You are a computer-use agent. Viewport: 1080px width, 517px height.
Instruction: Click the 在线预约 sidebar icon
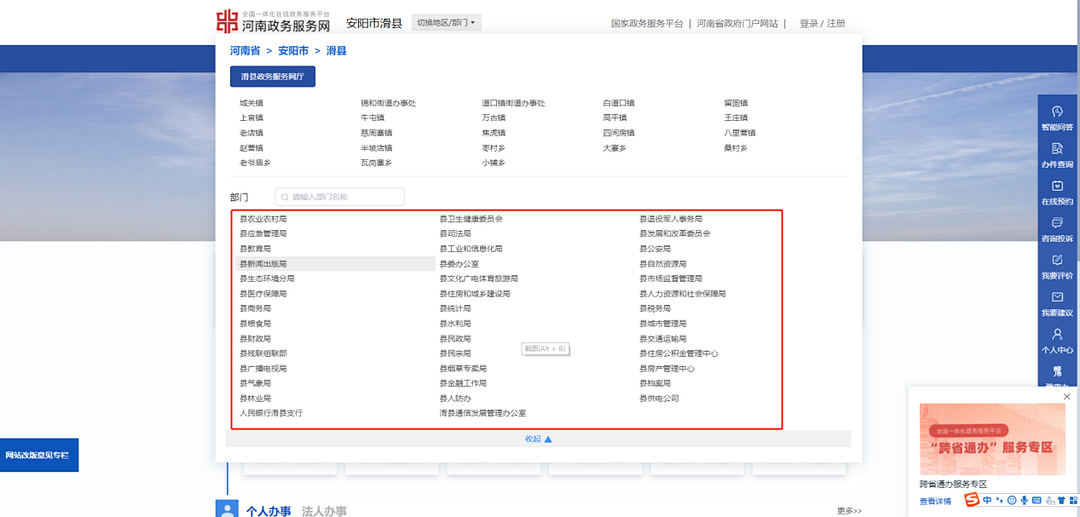(x=1057, y=186)
